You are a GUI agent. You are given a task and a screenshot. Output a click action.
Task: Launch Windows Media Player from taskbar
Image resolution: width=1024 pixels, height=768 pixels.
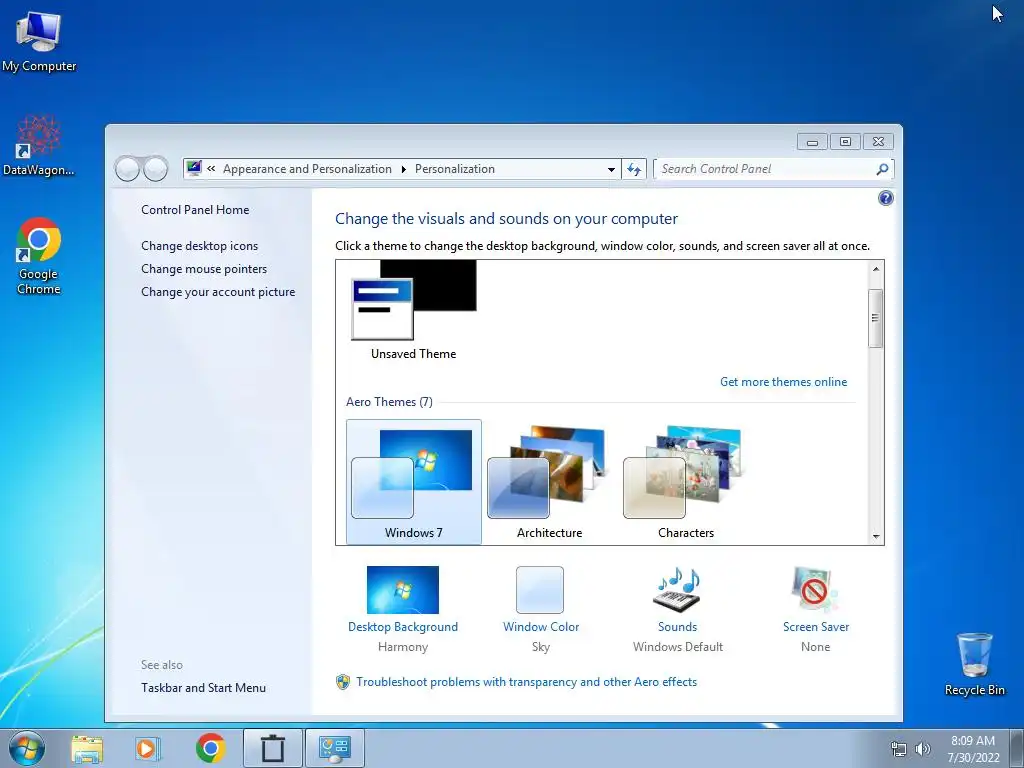click(x=148, y=748)
